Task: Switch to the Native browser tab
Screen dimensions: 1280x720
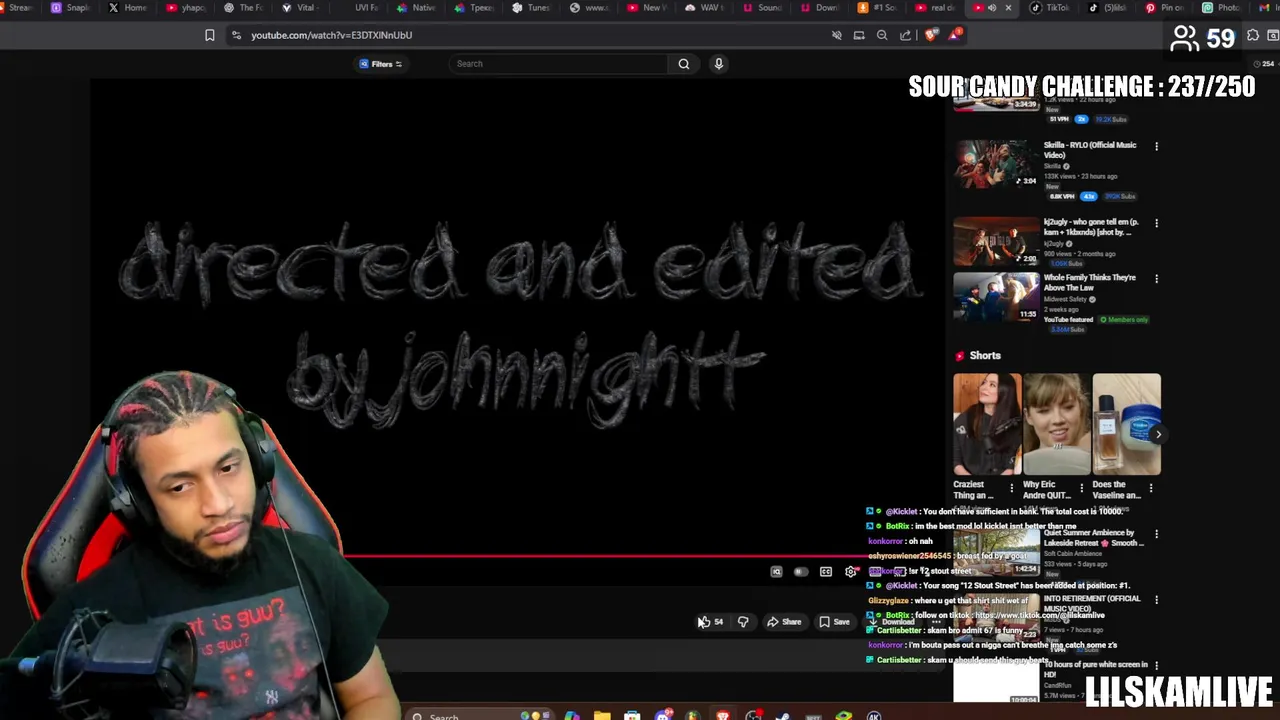Action: coord(416,8)
